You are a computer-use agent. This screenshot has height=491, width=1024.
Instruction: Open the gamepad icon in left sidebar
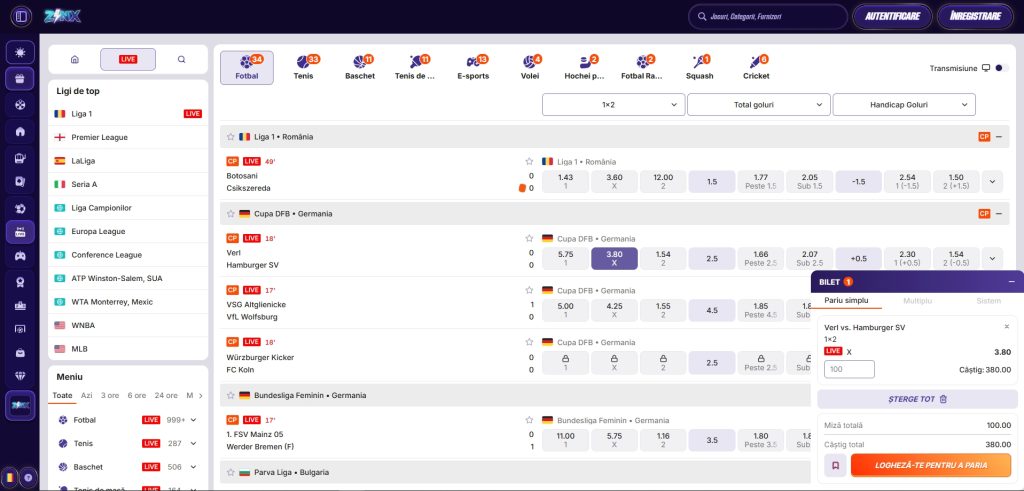tap(20, 256)
